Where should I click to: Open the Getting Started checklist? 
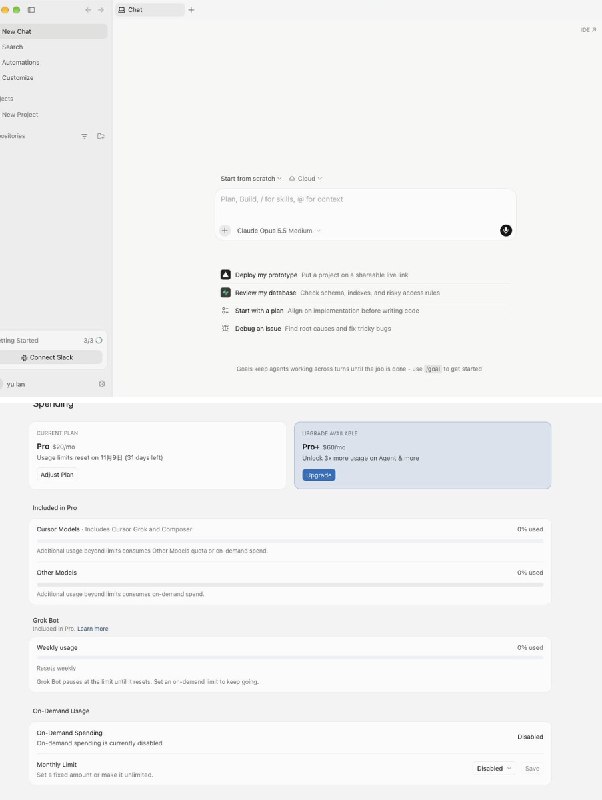51,340
